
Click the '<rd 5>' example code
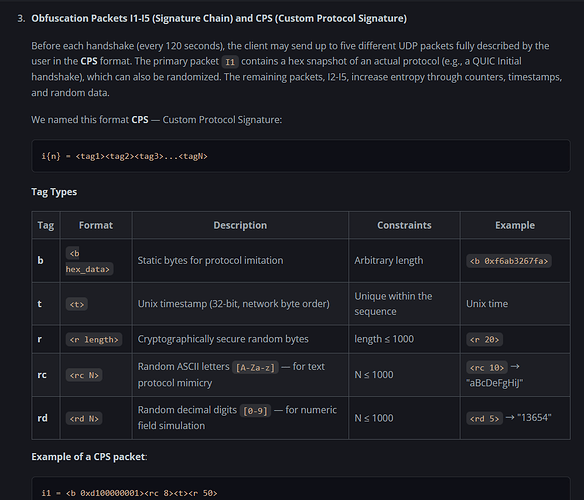[x=484, y=419]
